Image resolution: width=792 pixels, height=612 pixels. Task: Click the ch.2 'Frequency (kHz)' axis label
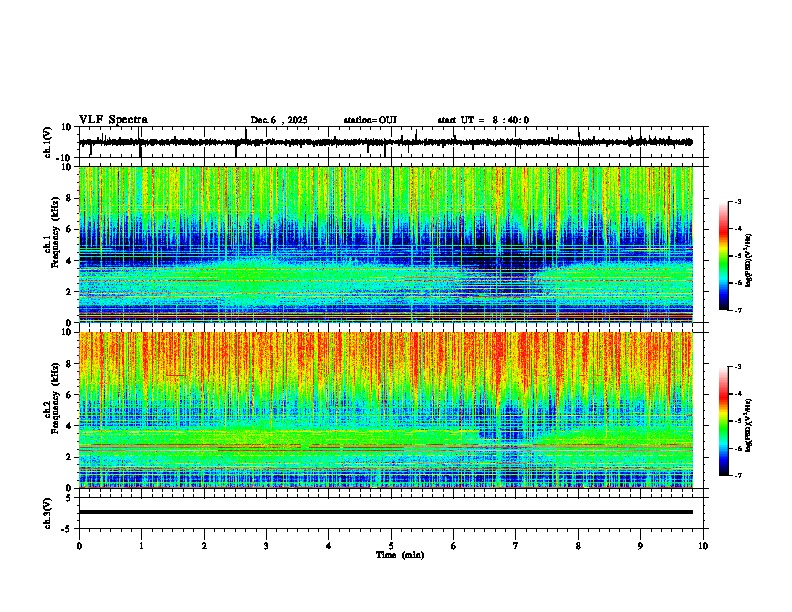pyautogui.click(x=56, y=397)
